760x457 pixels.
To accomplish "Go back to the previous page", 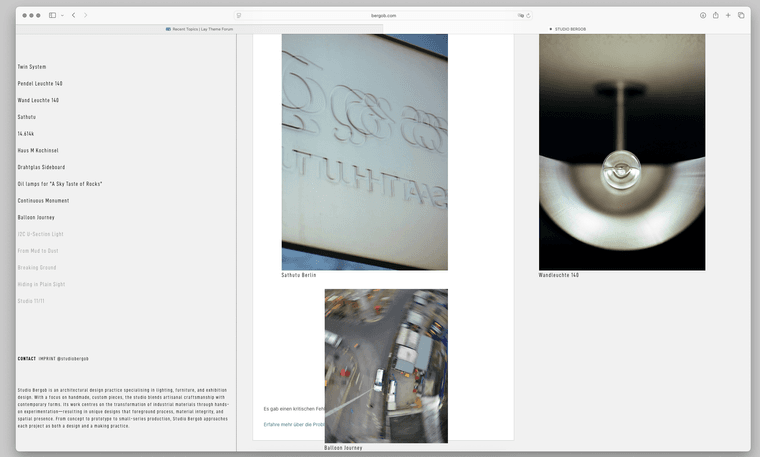I will pyautogui.click(x=73, y=16).
